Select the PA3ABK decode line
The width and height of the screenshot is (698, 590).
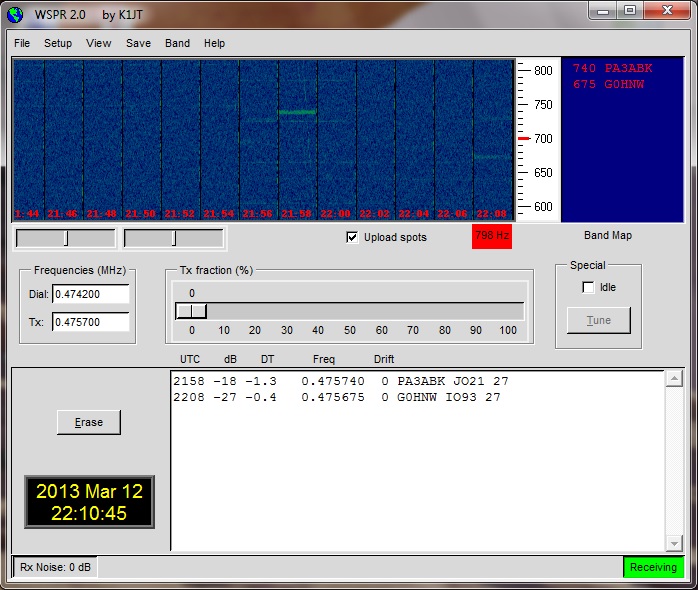pyautogui.click(x=338, y=381)
